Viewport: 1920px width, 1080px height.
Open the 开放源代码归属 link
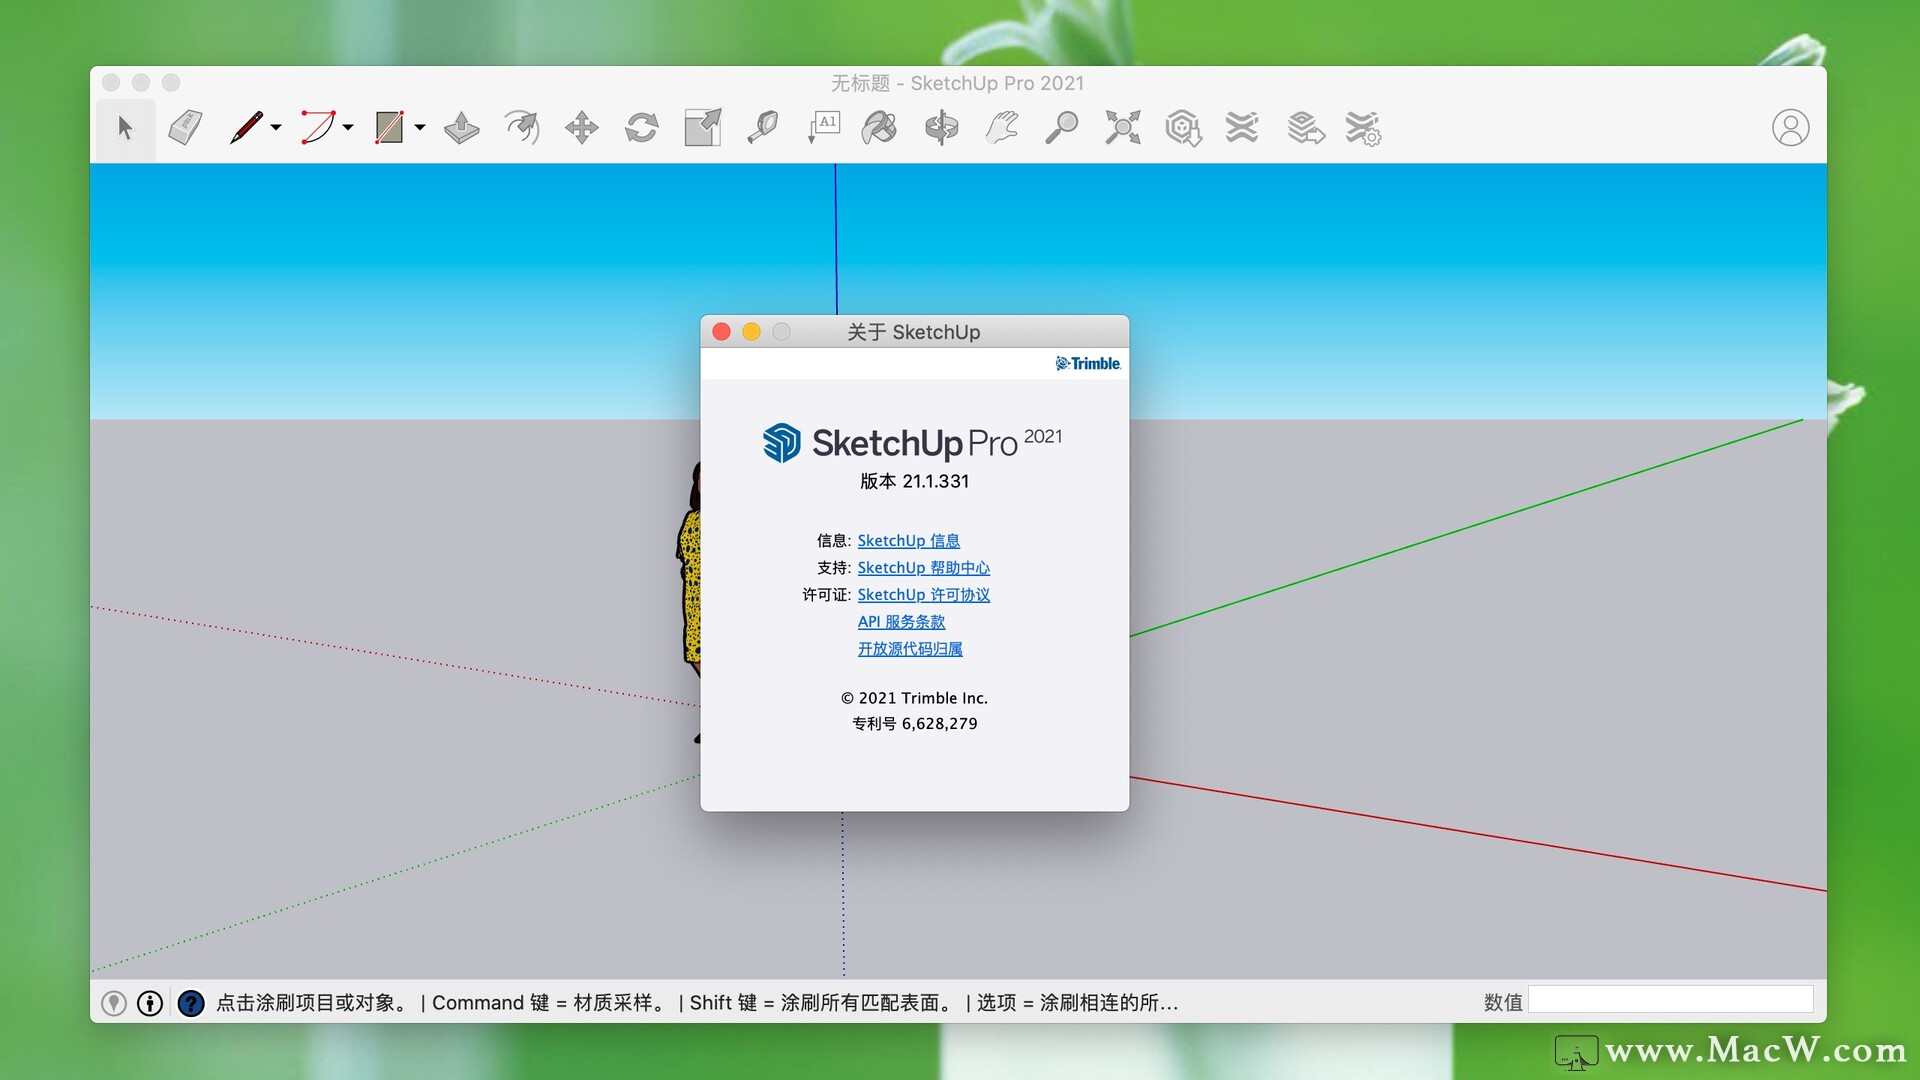coord(910,649)
